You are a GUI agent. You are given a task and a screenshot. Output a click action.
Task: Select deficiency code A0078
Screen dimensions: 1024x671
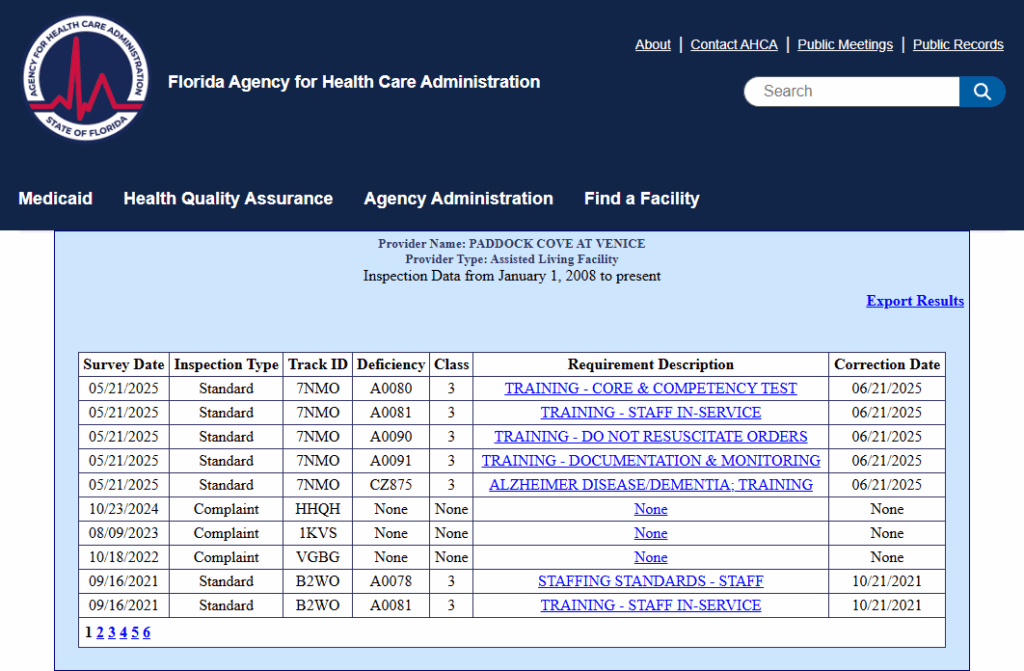point(391,581)
